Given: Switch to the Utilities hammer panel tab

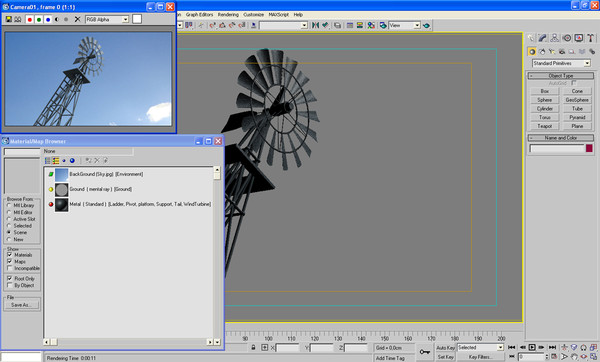Looking at the screenshot, I should pos(590,38).
